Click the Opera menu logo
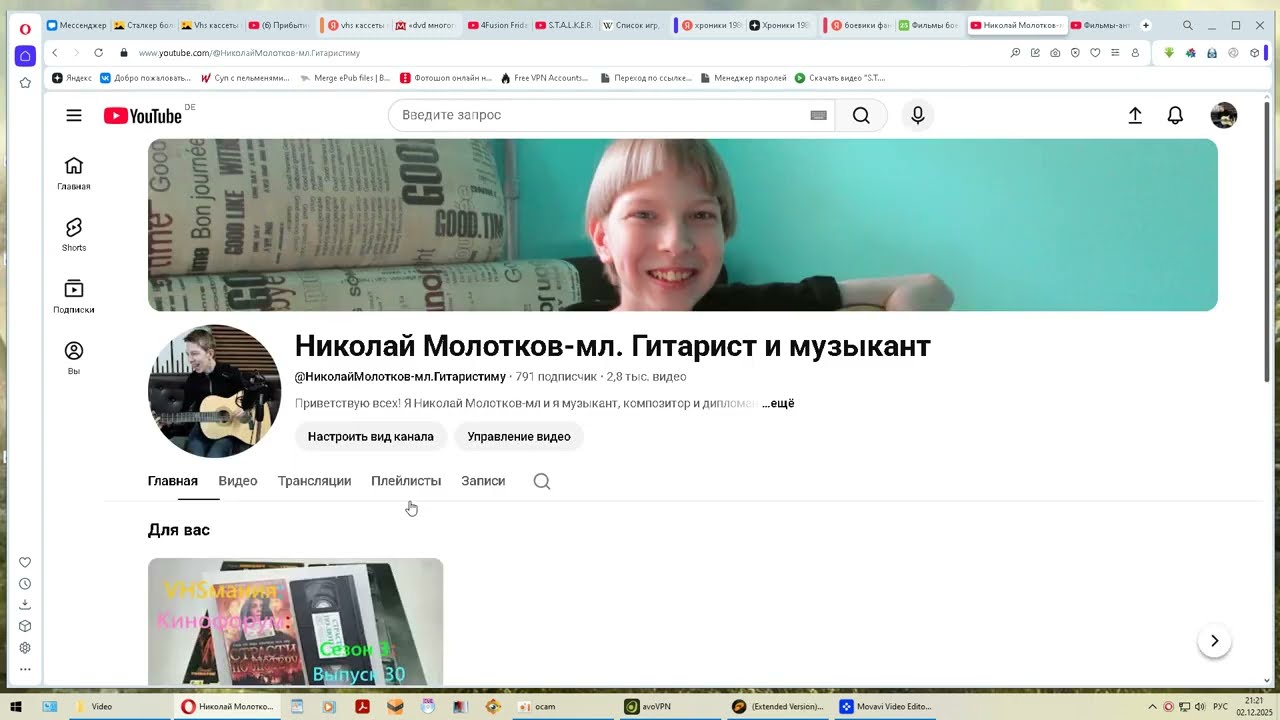This screenshot has width=1280, height=720. (25, 28)
